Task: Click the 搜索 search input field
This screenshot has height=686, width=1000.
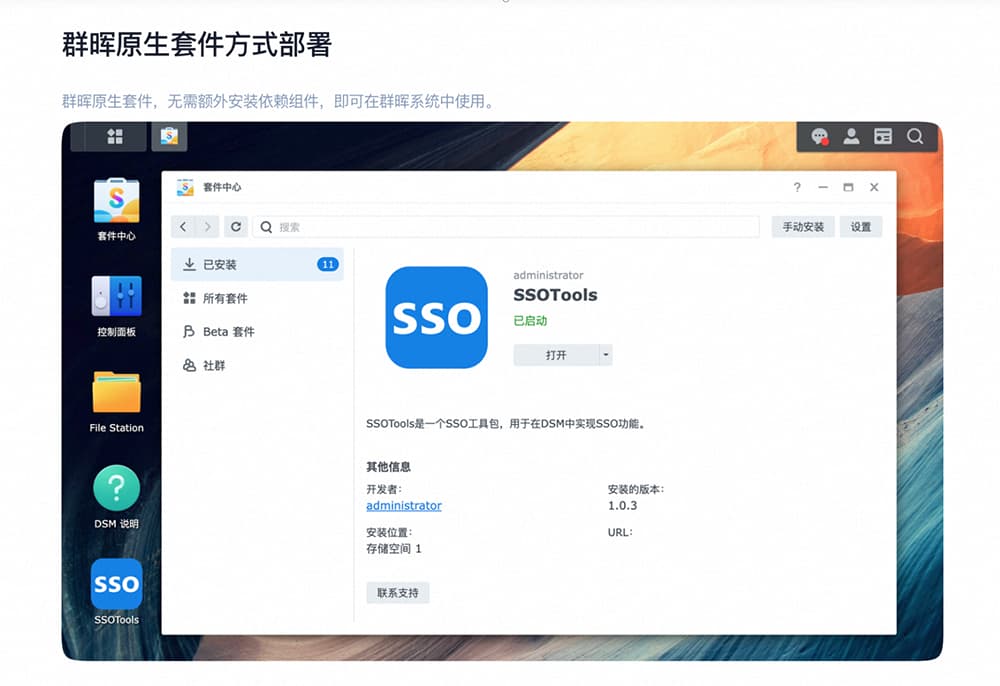Action: pyautogui.click(x=506, y=227)
